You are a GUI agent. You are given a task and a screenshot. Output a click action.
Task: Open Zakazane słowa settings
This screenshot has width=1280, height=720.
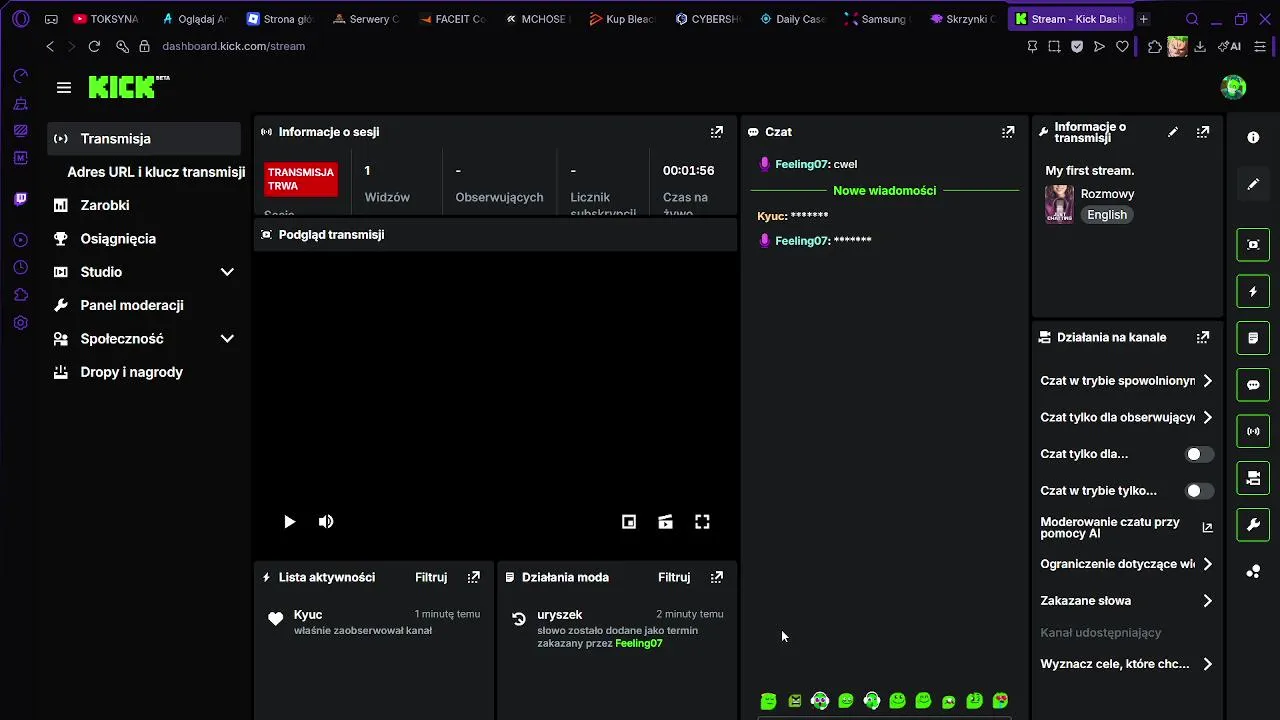click(1127, 601)
